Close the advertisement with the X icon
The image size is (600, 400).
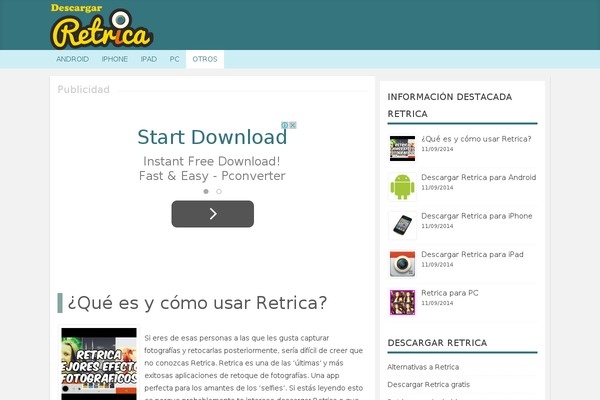[293, 125]
